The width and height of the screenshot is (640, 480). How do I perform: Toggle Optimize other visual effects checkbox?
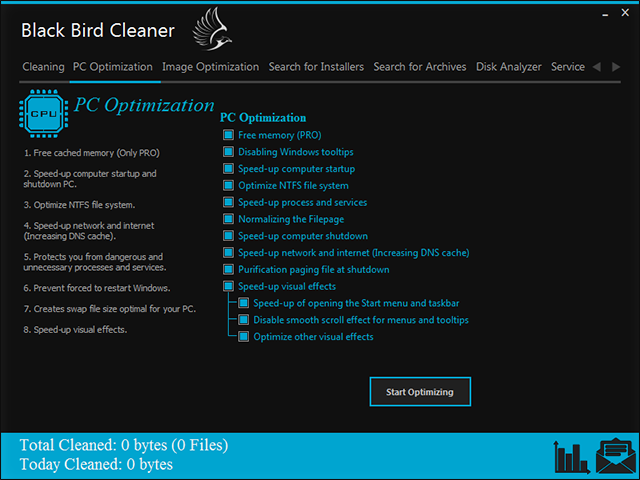pos(244,336)
